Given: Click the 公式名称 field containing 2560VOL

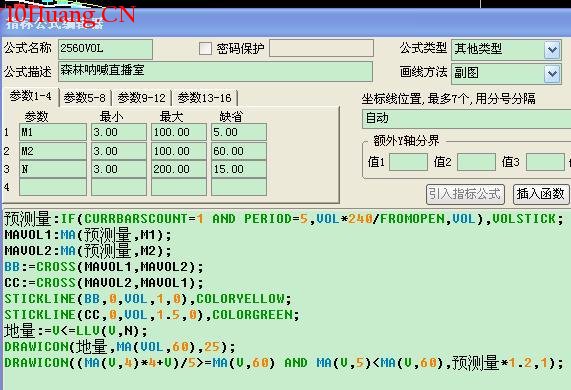Looking at the screenshot, I should click(105, 49).
